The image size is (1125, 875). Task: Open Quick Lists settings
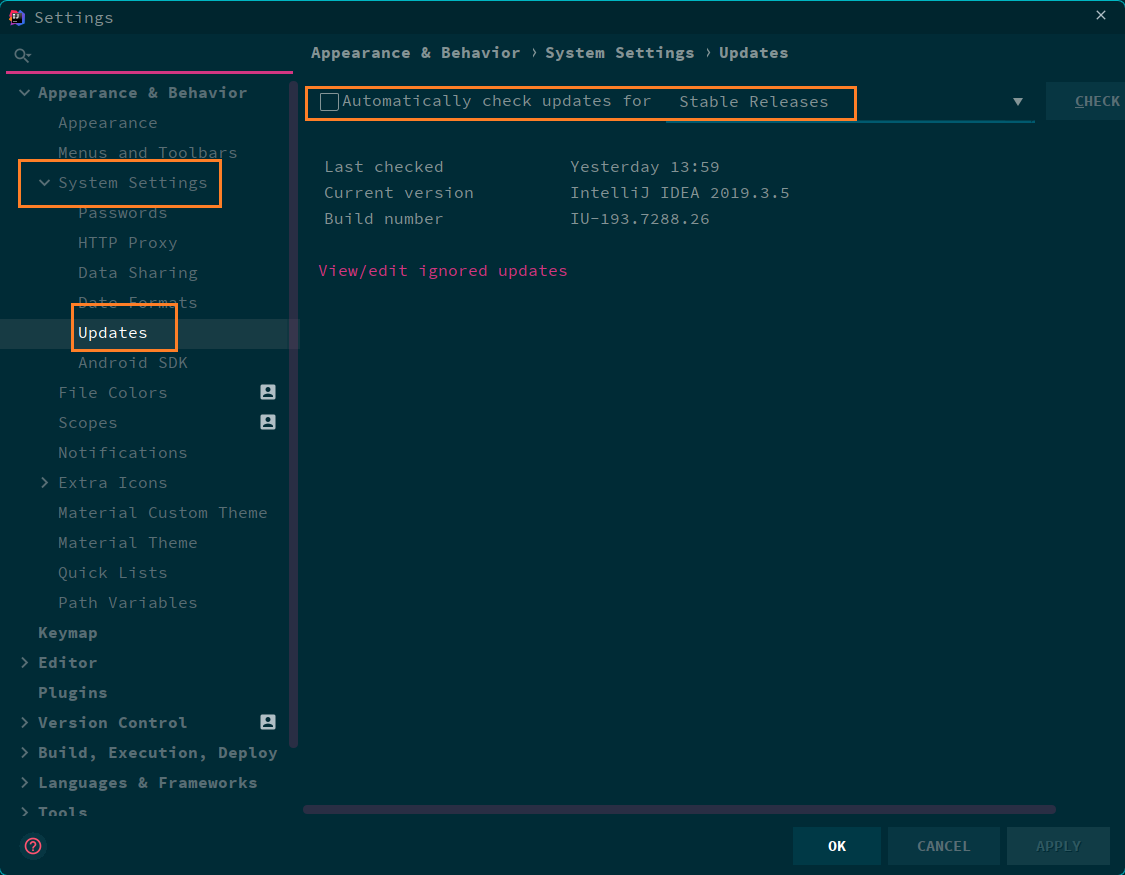pos(113,573)
